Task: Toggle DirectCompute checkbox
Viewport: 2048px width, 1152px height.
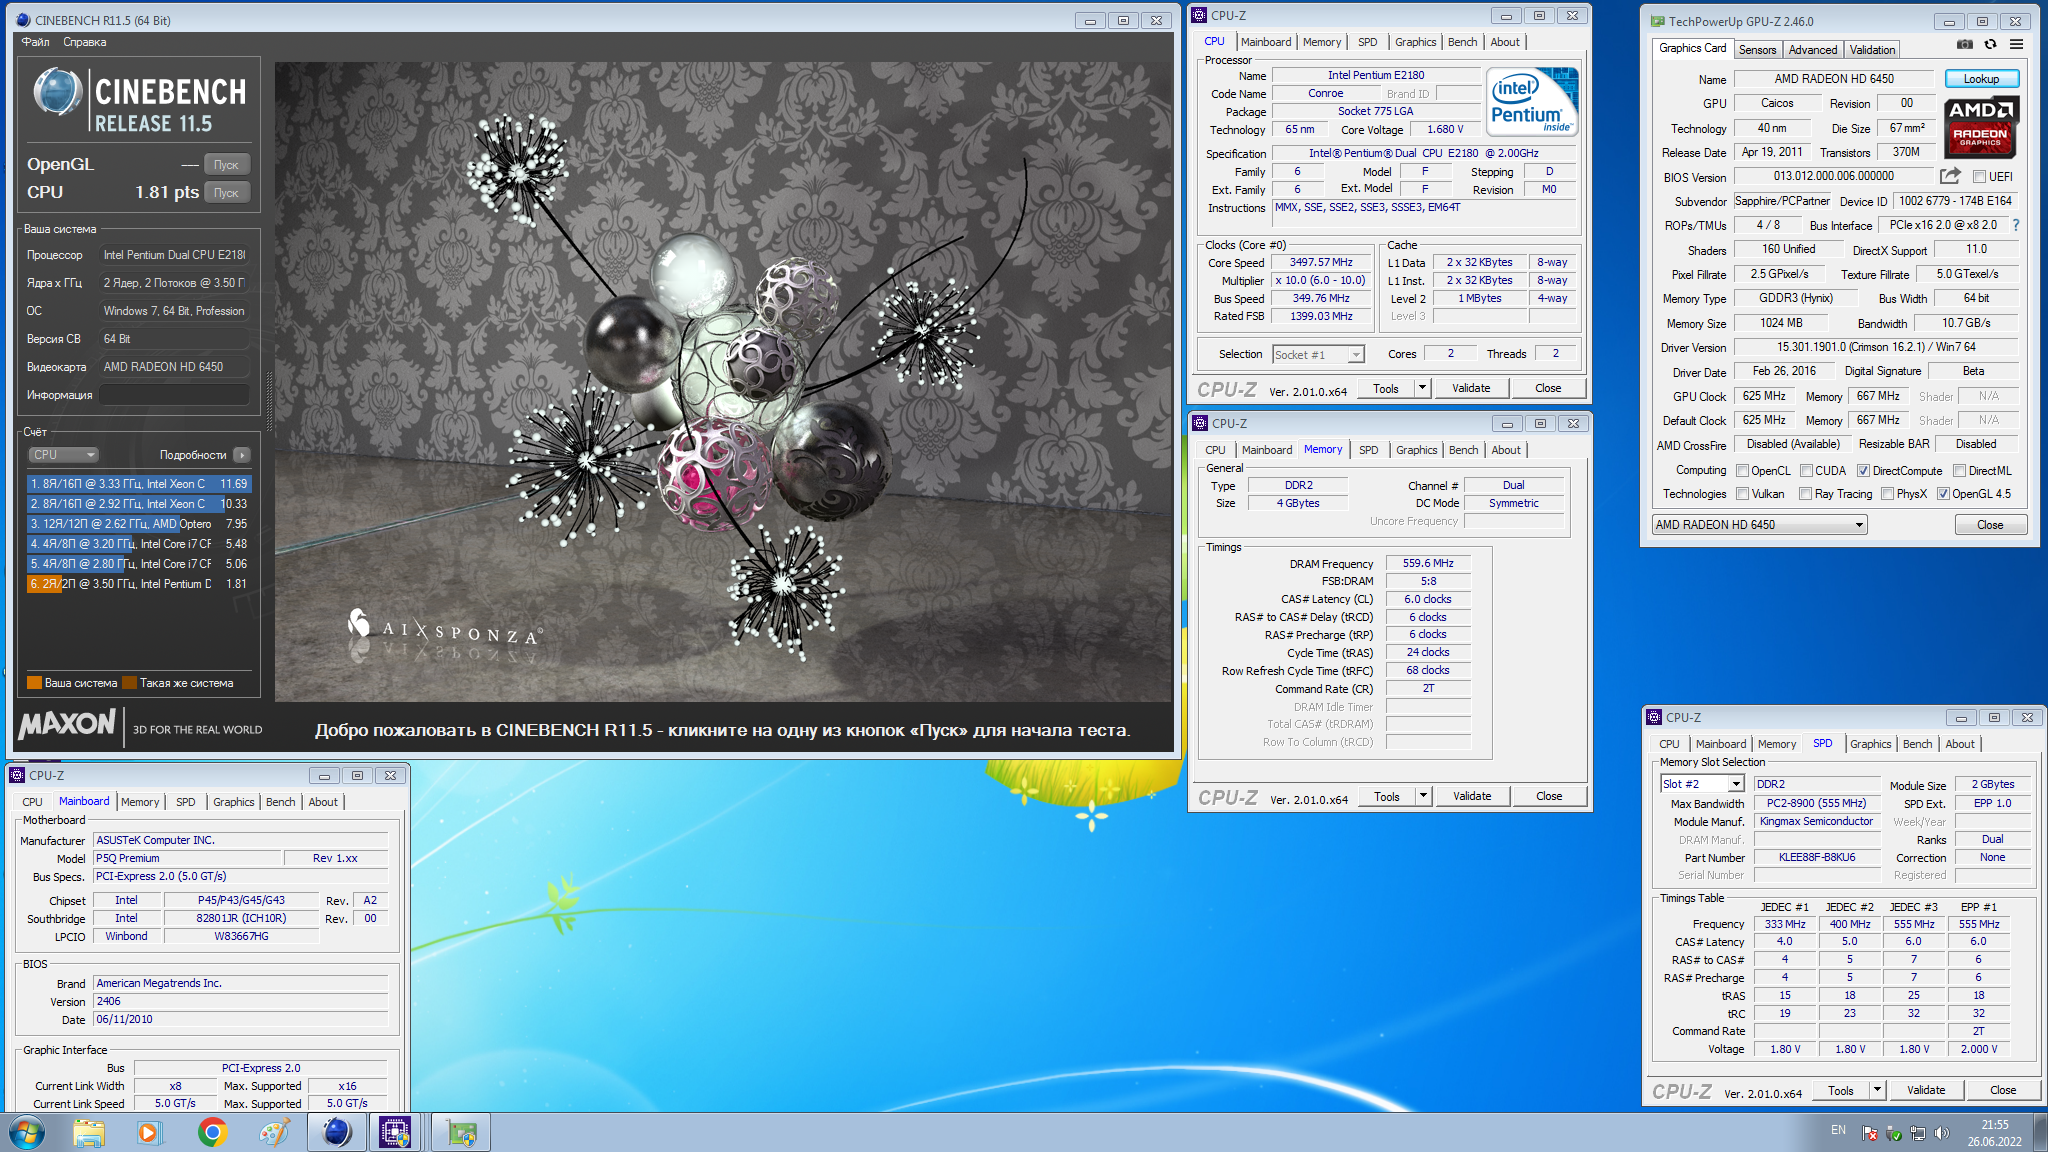Action: point(1863,471)
